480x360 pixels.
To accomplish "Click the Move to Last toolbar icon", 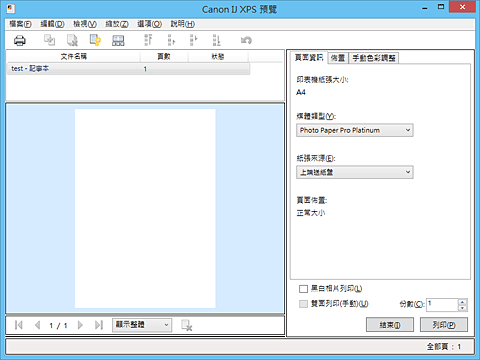I will point(216,40).
